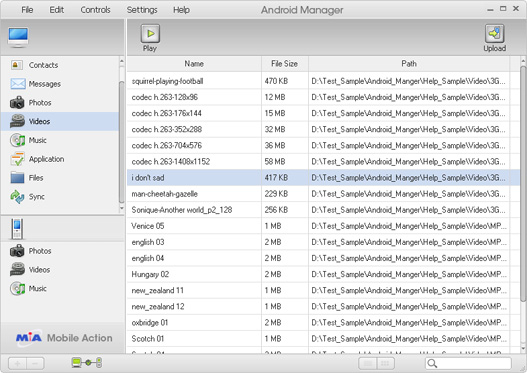This screenshot has width=527, height=373.
Task: Select the codec h.263-128x96 row
Action: tap(323, 97)
